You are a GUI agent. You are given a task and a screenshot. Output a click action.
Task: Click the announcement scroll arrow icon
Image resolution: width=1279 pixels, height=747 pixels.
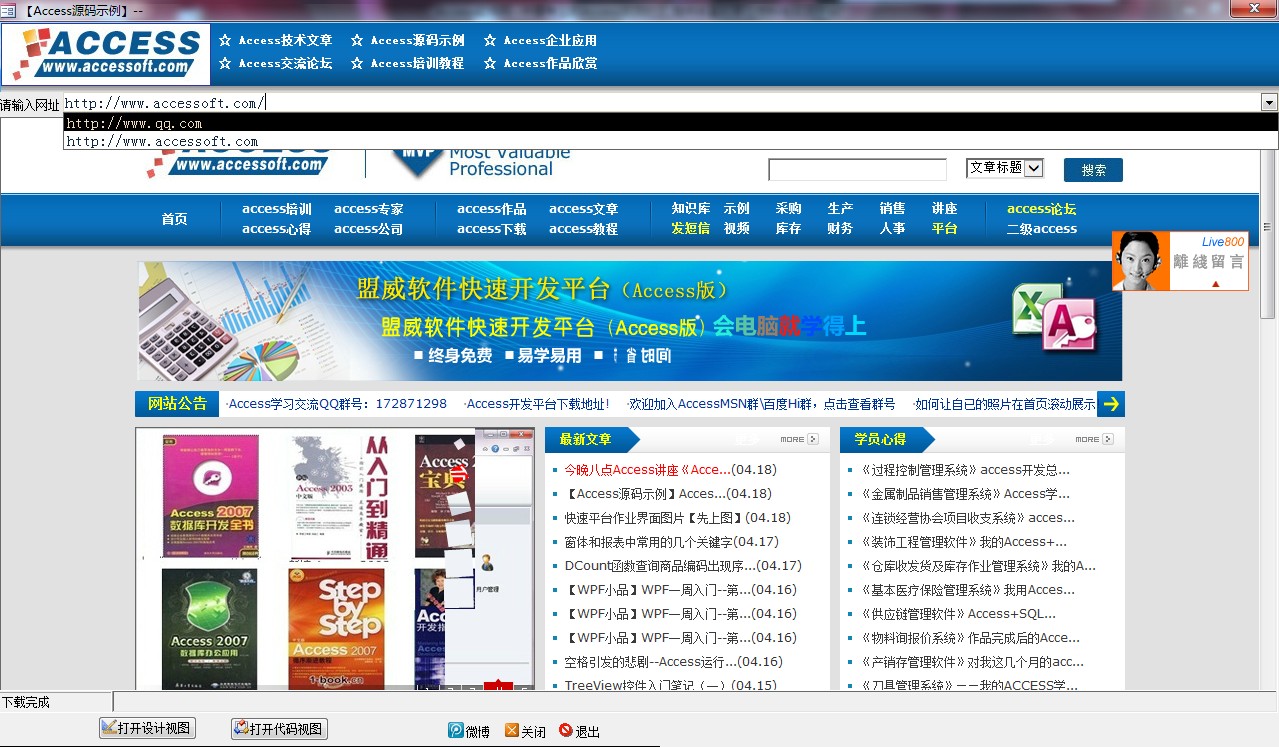[1111, 404]
